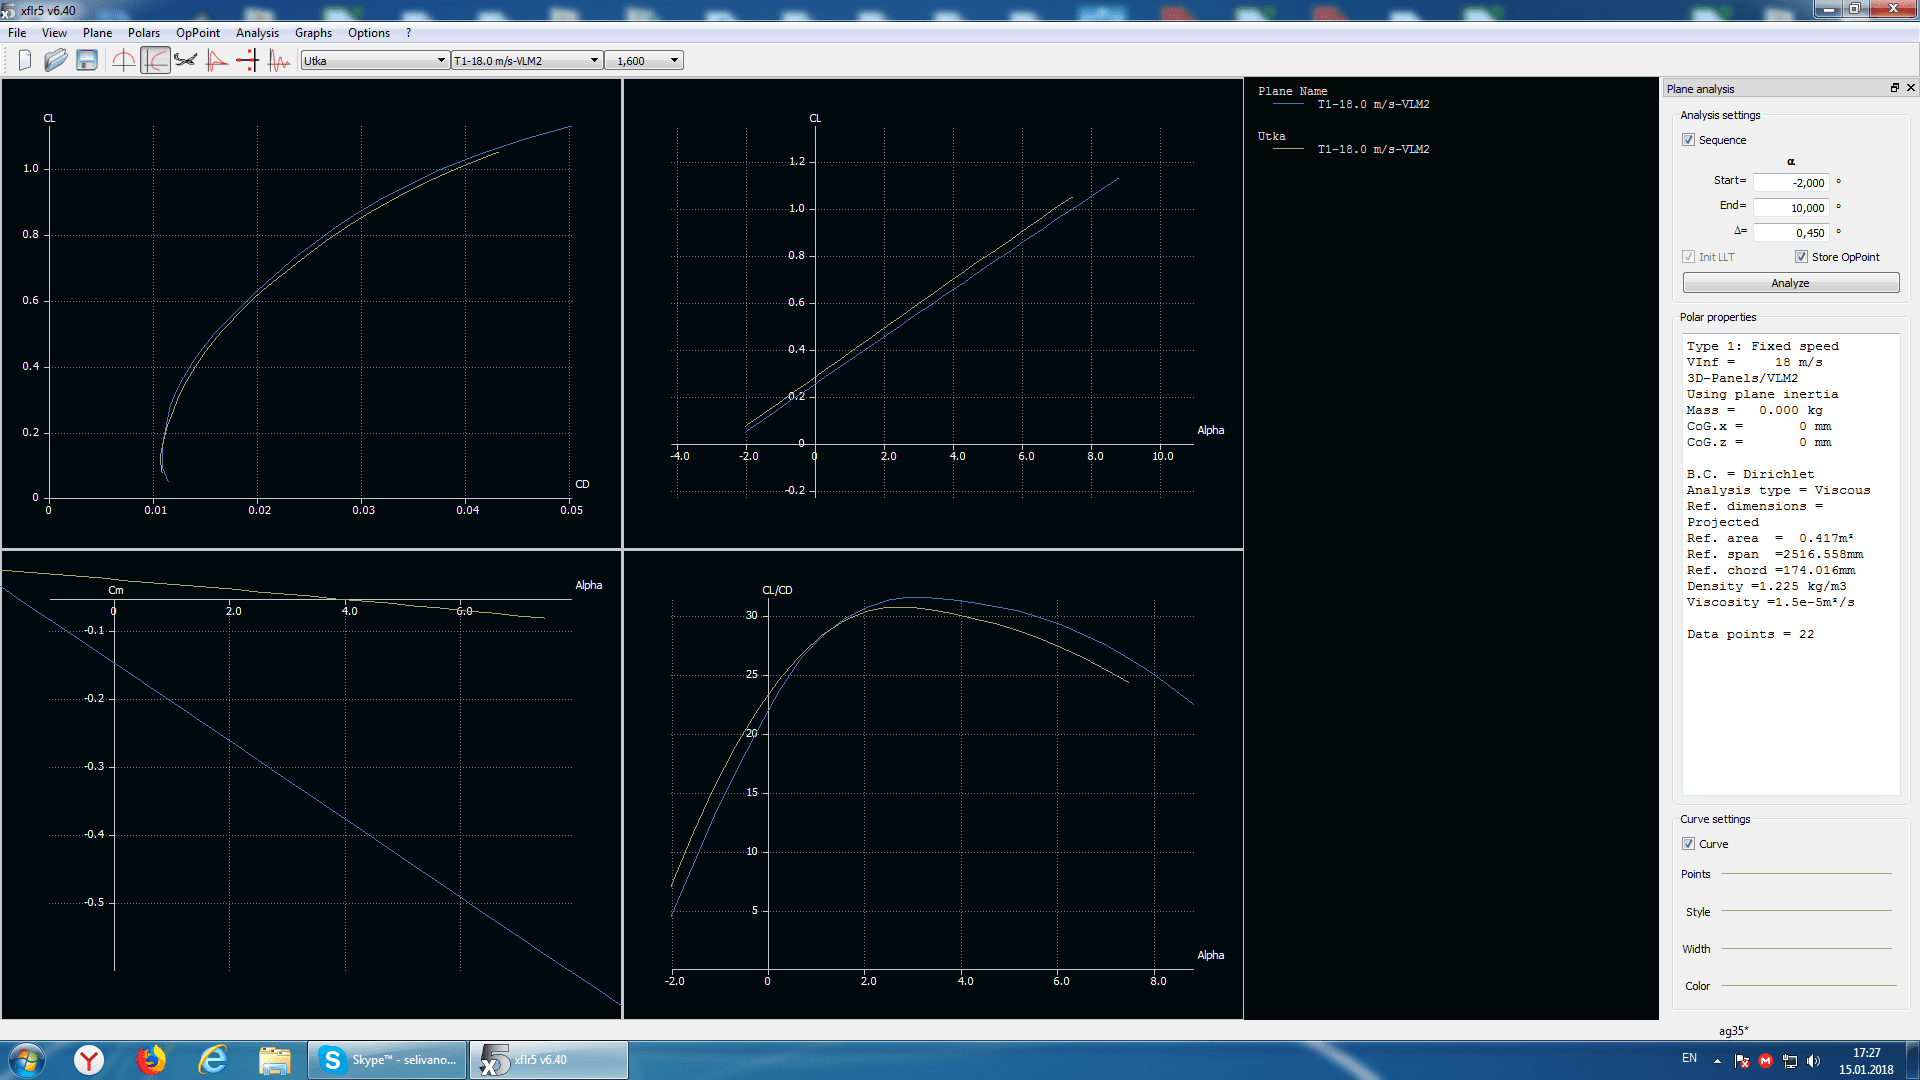1920x1080 pixels.
Task: Disable the Curve checkbox
Action: click(x=1689, y=844)
